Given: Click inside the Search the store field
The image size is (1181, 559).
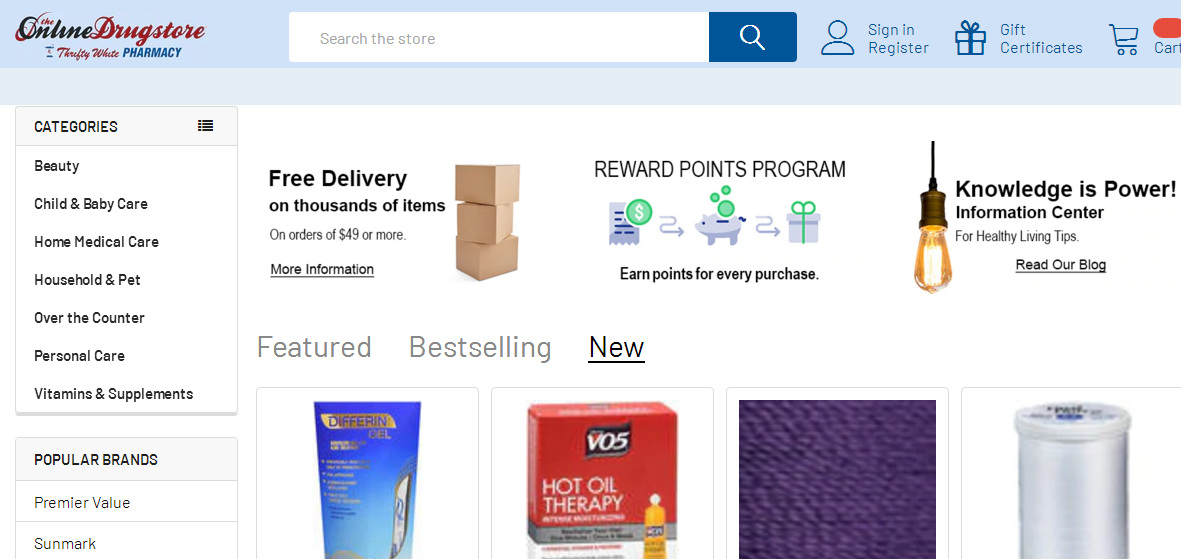Looking at the screenshot, I should pyautogui.click(x=499, y=37).
